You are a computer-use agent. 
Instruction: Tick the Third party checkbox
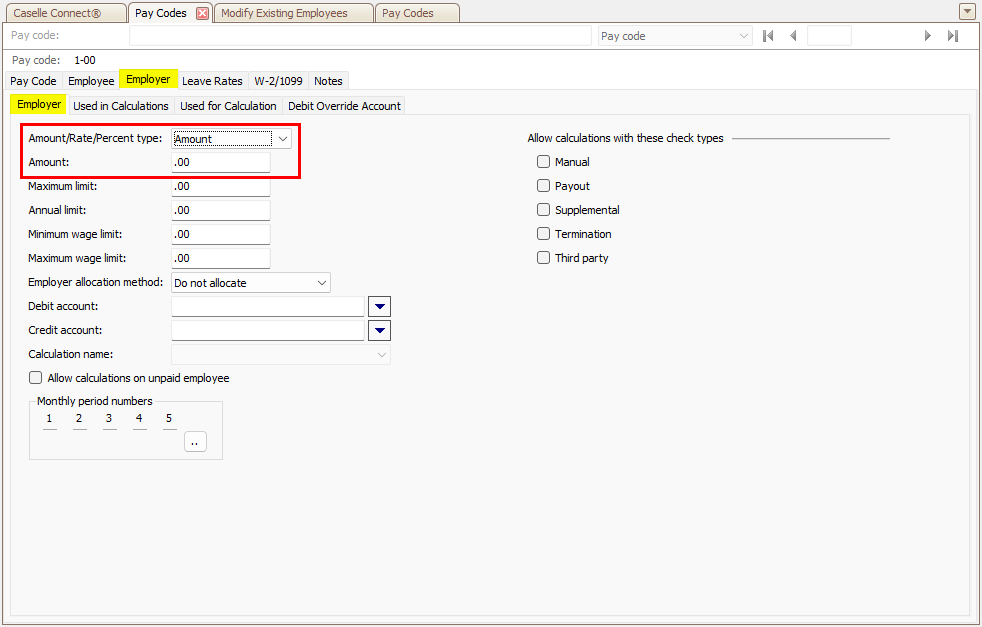pyautogui.click(x=544, y=258)
